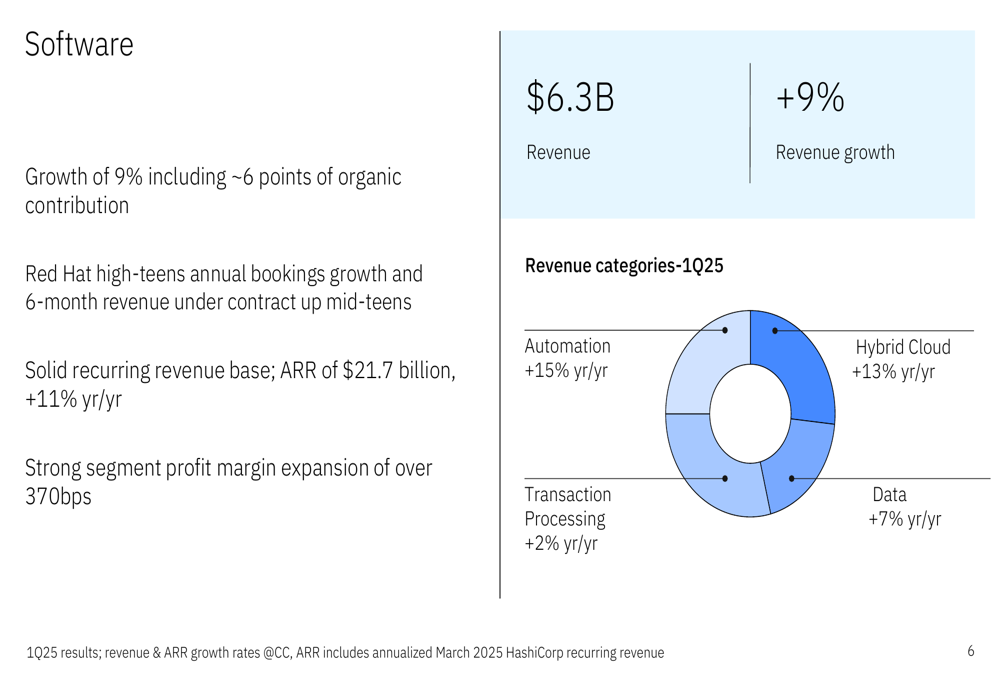Click the segment profit margin expansion text
Viewport: 1000px width, 685px height.
click(228, 482)
